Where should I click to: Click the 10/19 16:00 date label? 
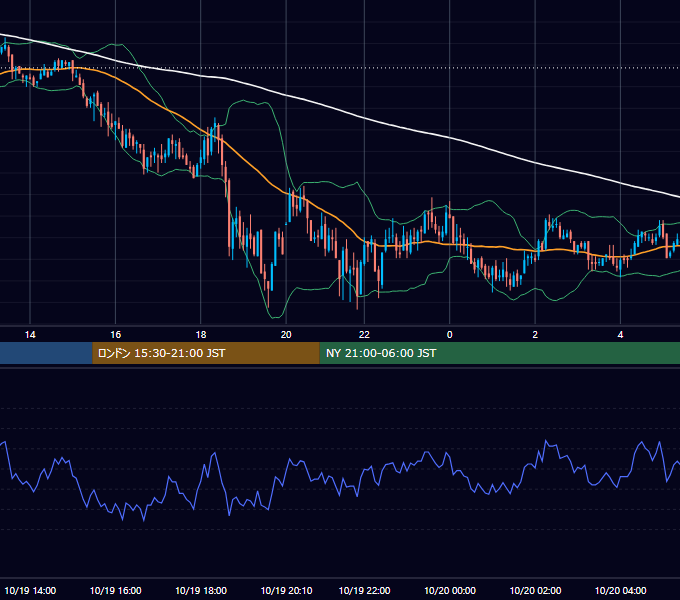point(115,590)
